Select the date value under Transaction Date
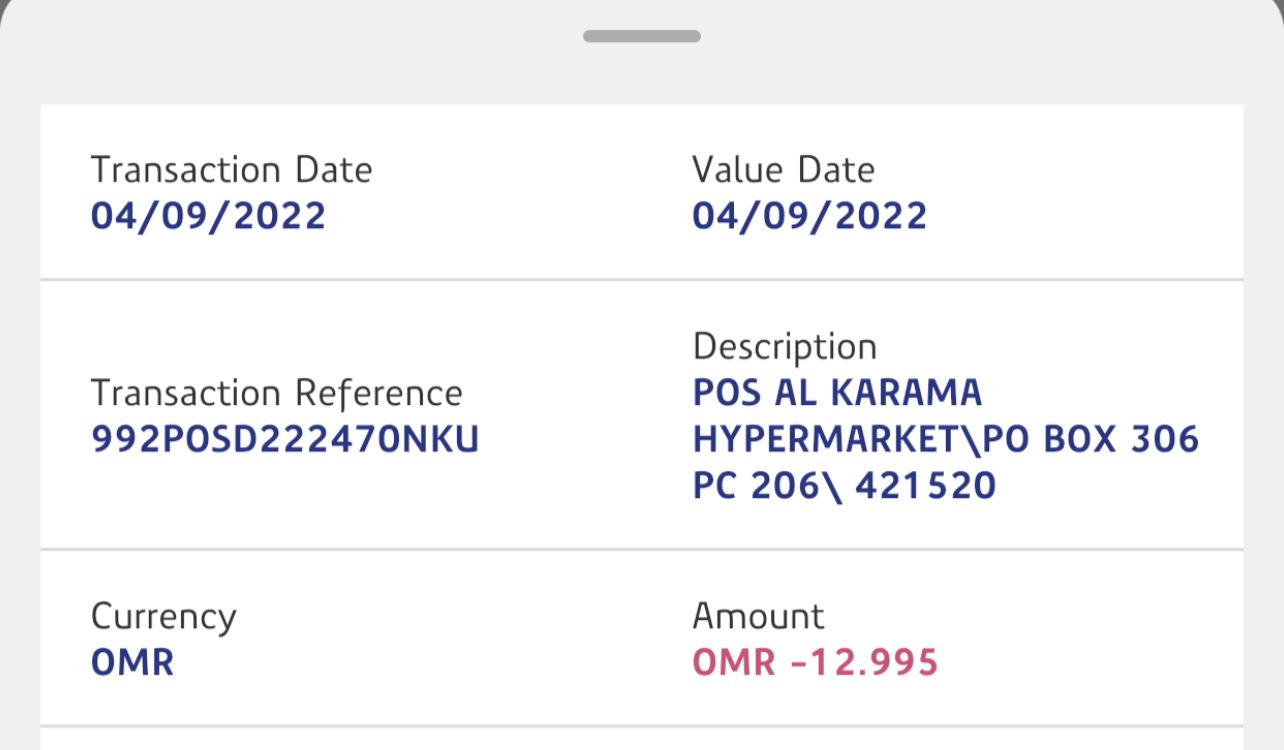 (208, 216)
